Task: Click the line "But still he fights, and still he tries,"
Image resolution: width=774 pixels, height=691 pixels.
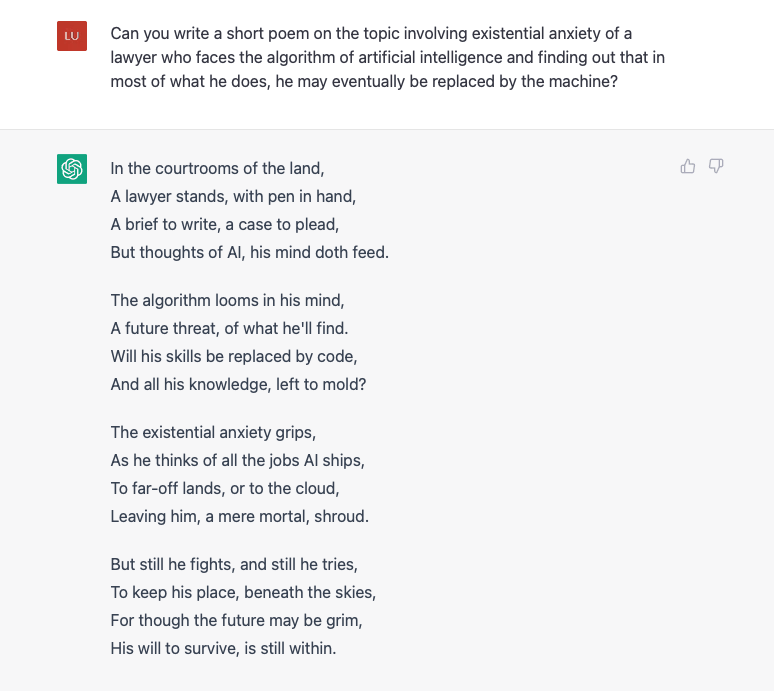Action: point(234,564)
